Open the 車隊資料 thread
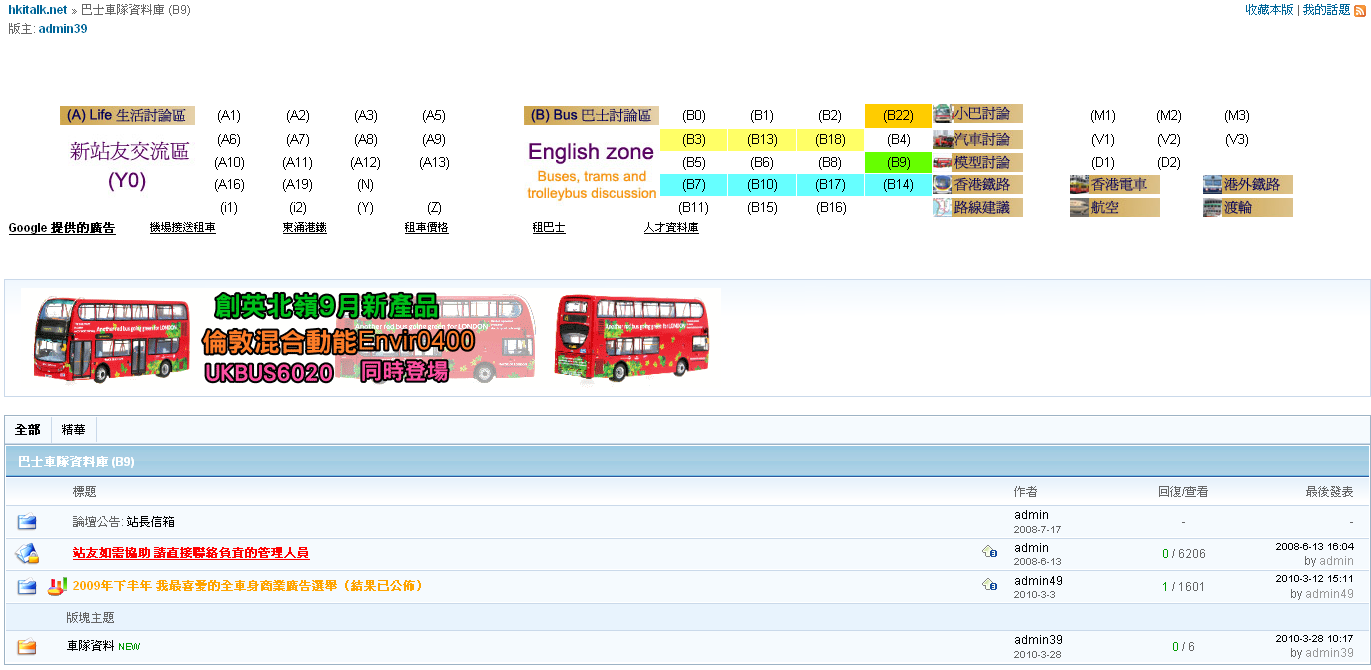 (91, 646)
